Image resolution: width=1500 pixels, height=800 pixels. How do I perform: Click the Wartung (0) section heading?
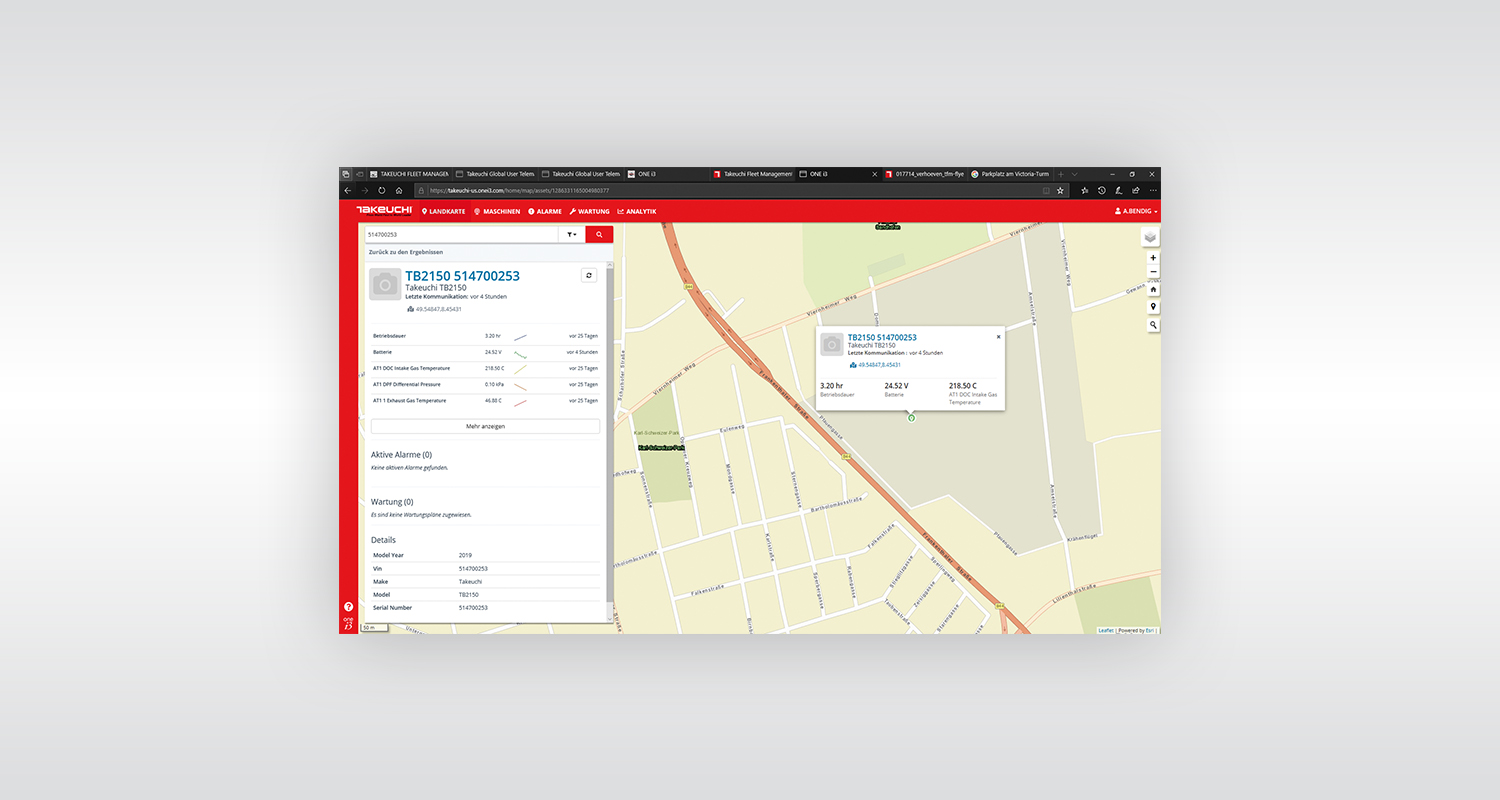pos(392,502)
